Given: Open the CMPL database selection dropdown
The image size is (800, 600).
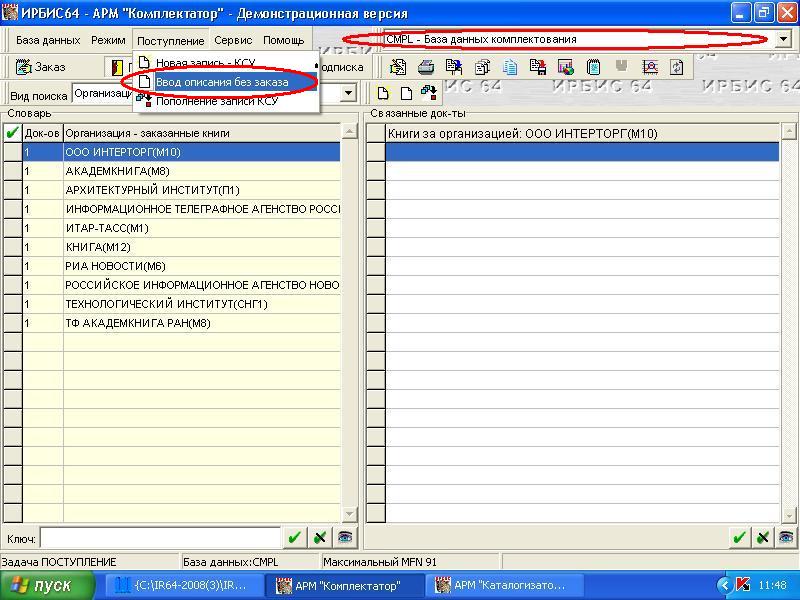Looking at the screenshot, I should (x=781, y=40).
